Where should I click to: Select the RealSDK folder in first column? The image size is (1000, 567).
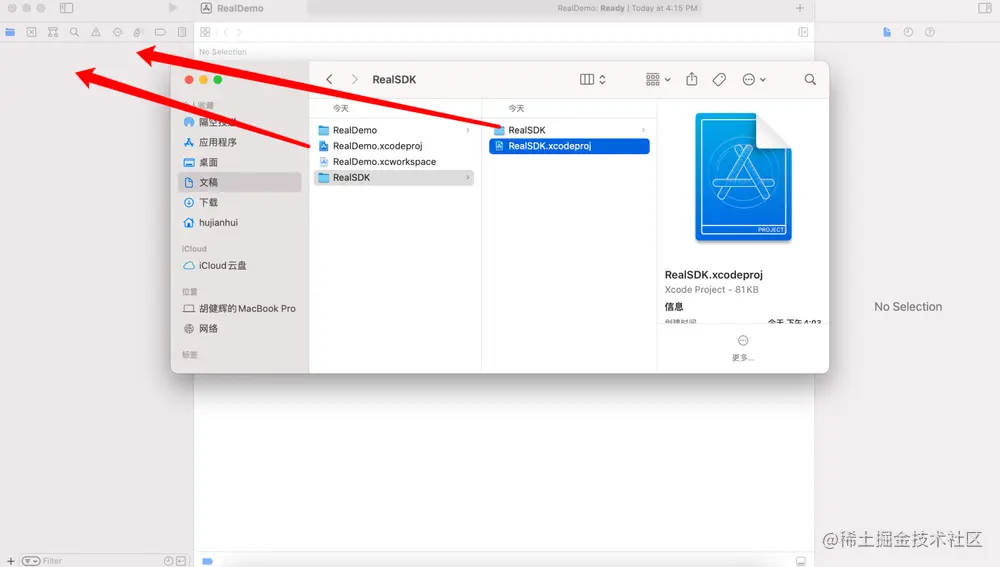tap(394, 177)
